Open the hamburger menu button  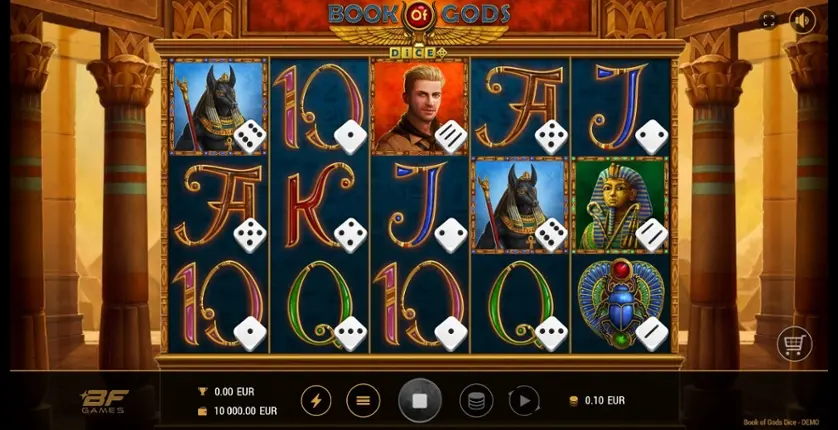coord(363,401)
